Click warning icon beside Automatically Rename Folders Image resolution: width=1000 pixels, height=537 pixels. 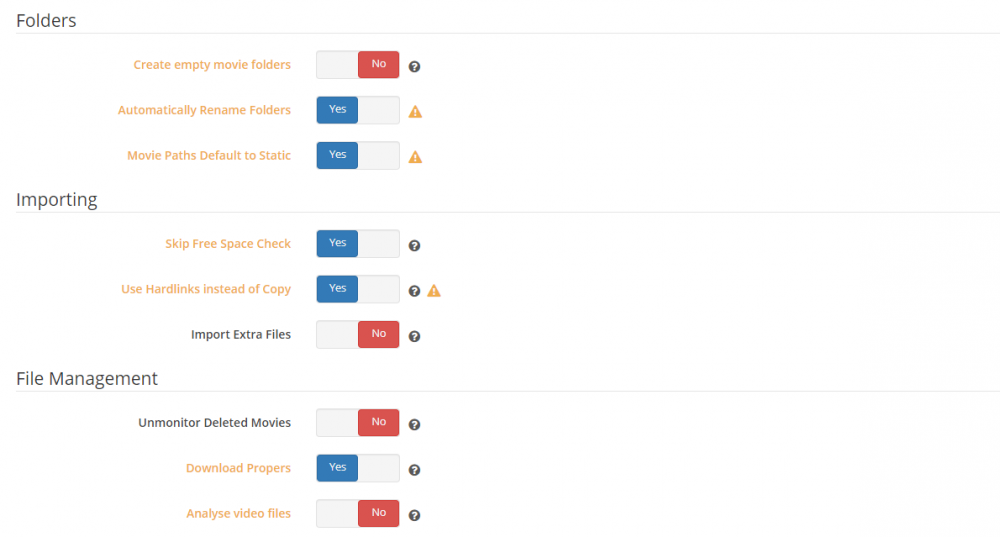[415, 112]
